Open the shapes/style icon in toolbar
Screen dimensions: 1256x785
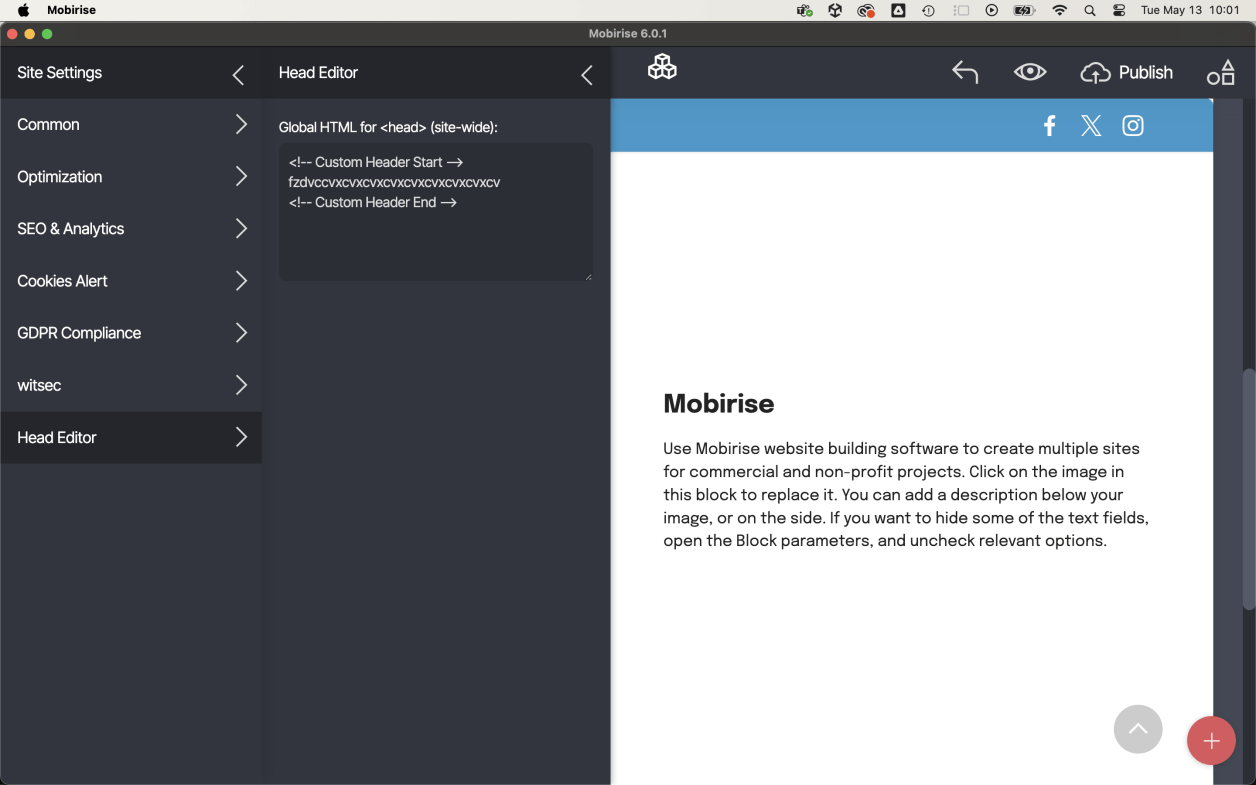(1221, 73)
